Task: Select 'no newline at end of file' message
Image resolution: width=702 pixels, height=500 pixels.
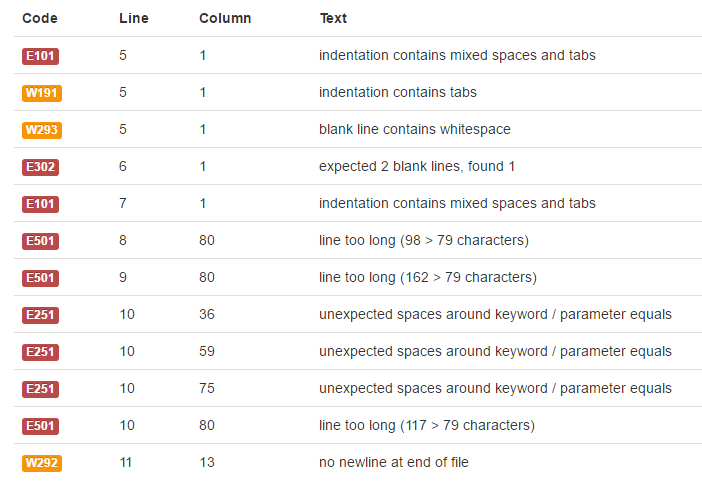Action: click(x=394, y=462)
